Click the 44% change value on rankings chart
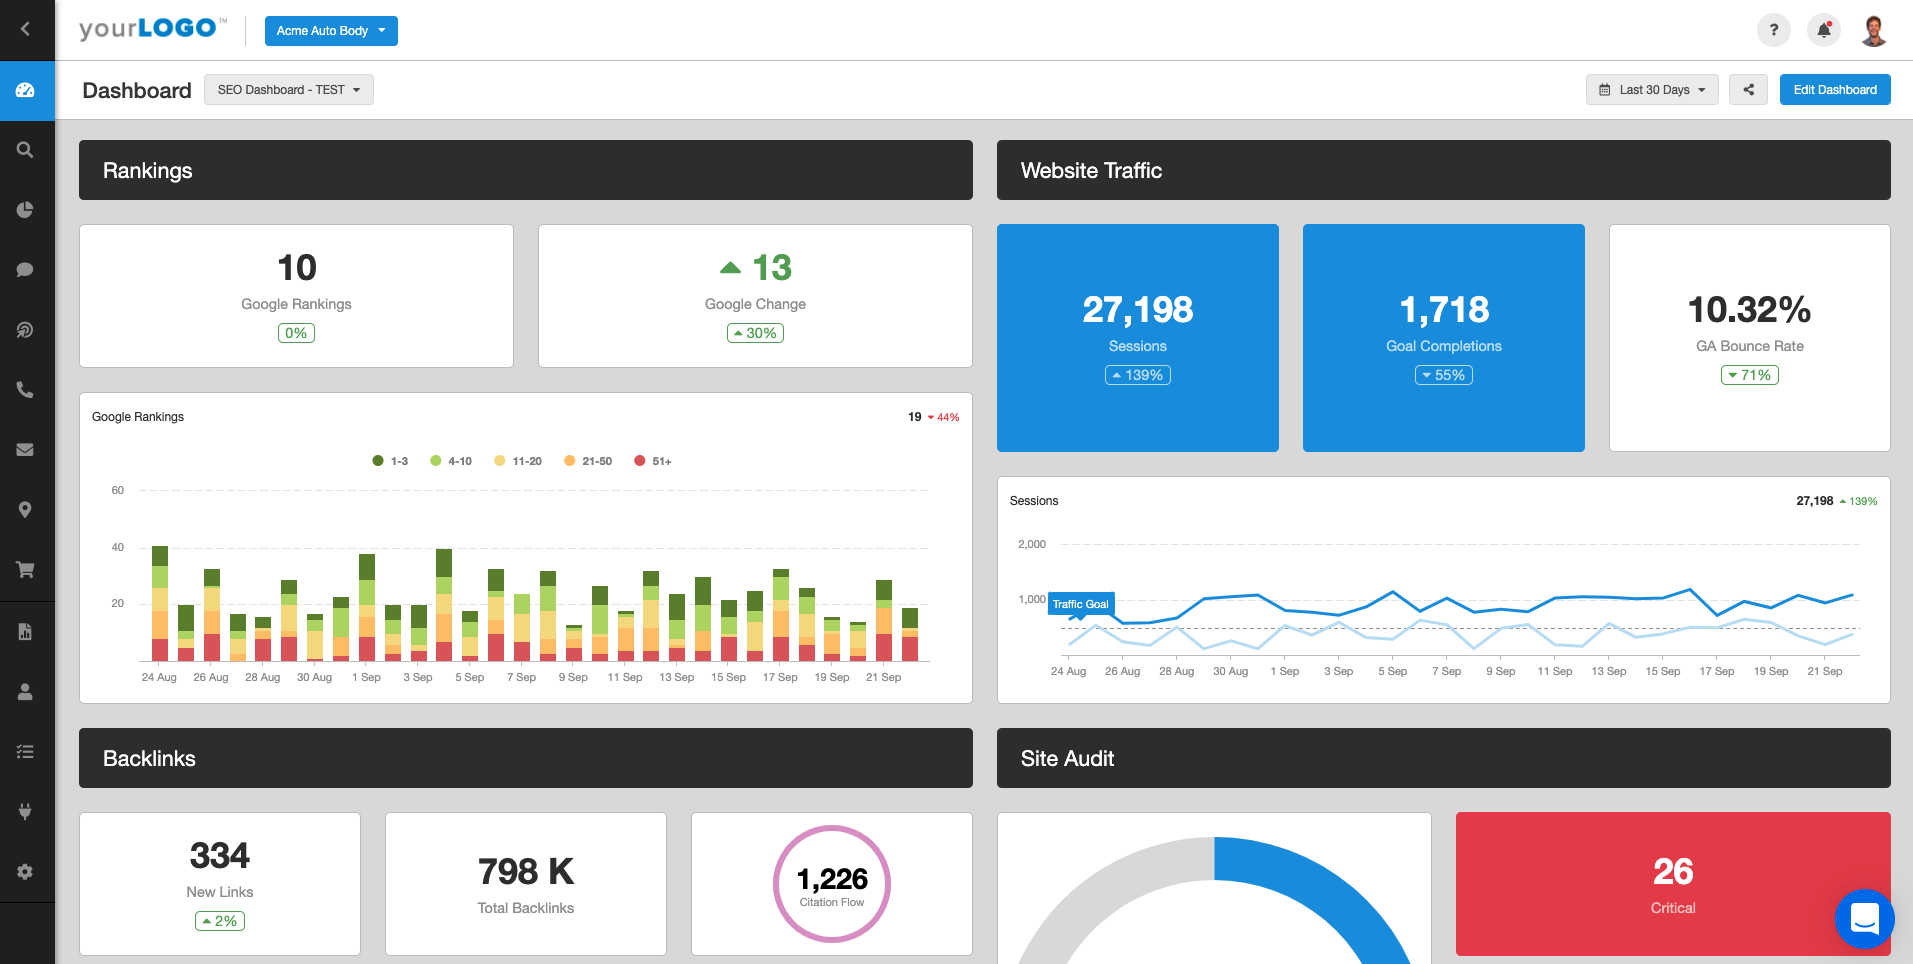The height and width of the screenshot is (964, 1913). point(943,417)
